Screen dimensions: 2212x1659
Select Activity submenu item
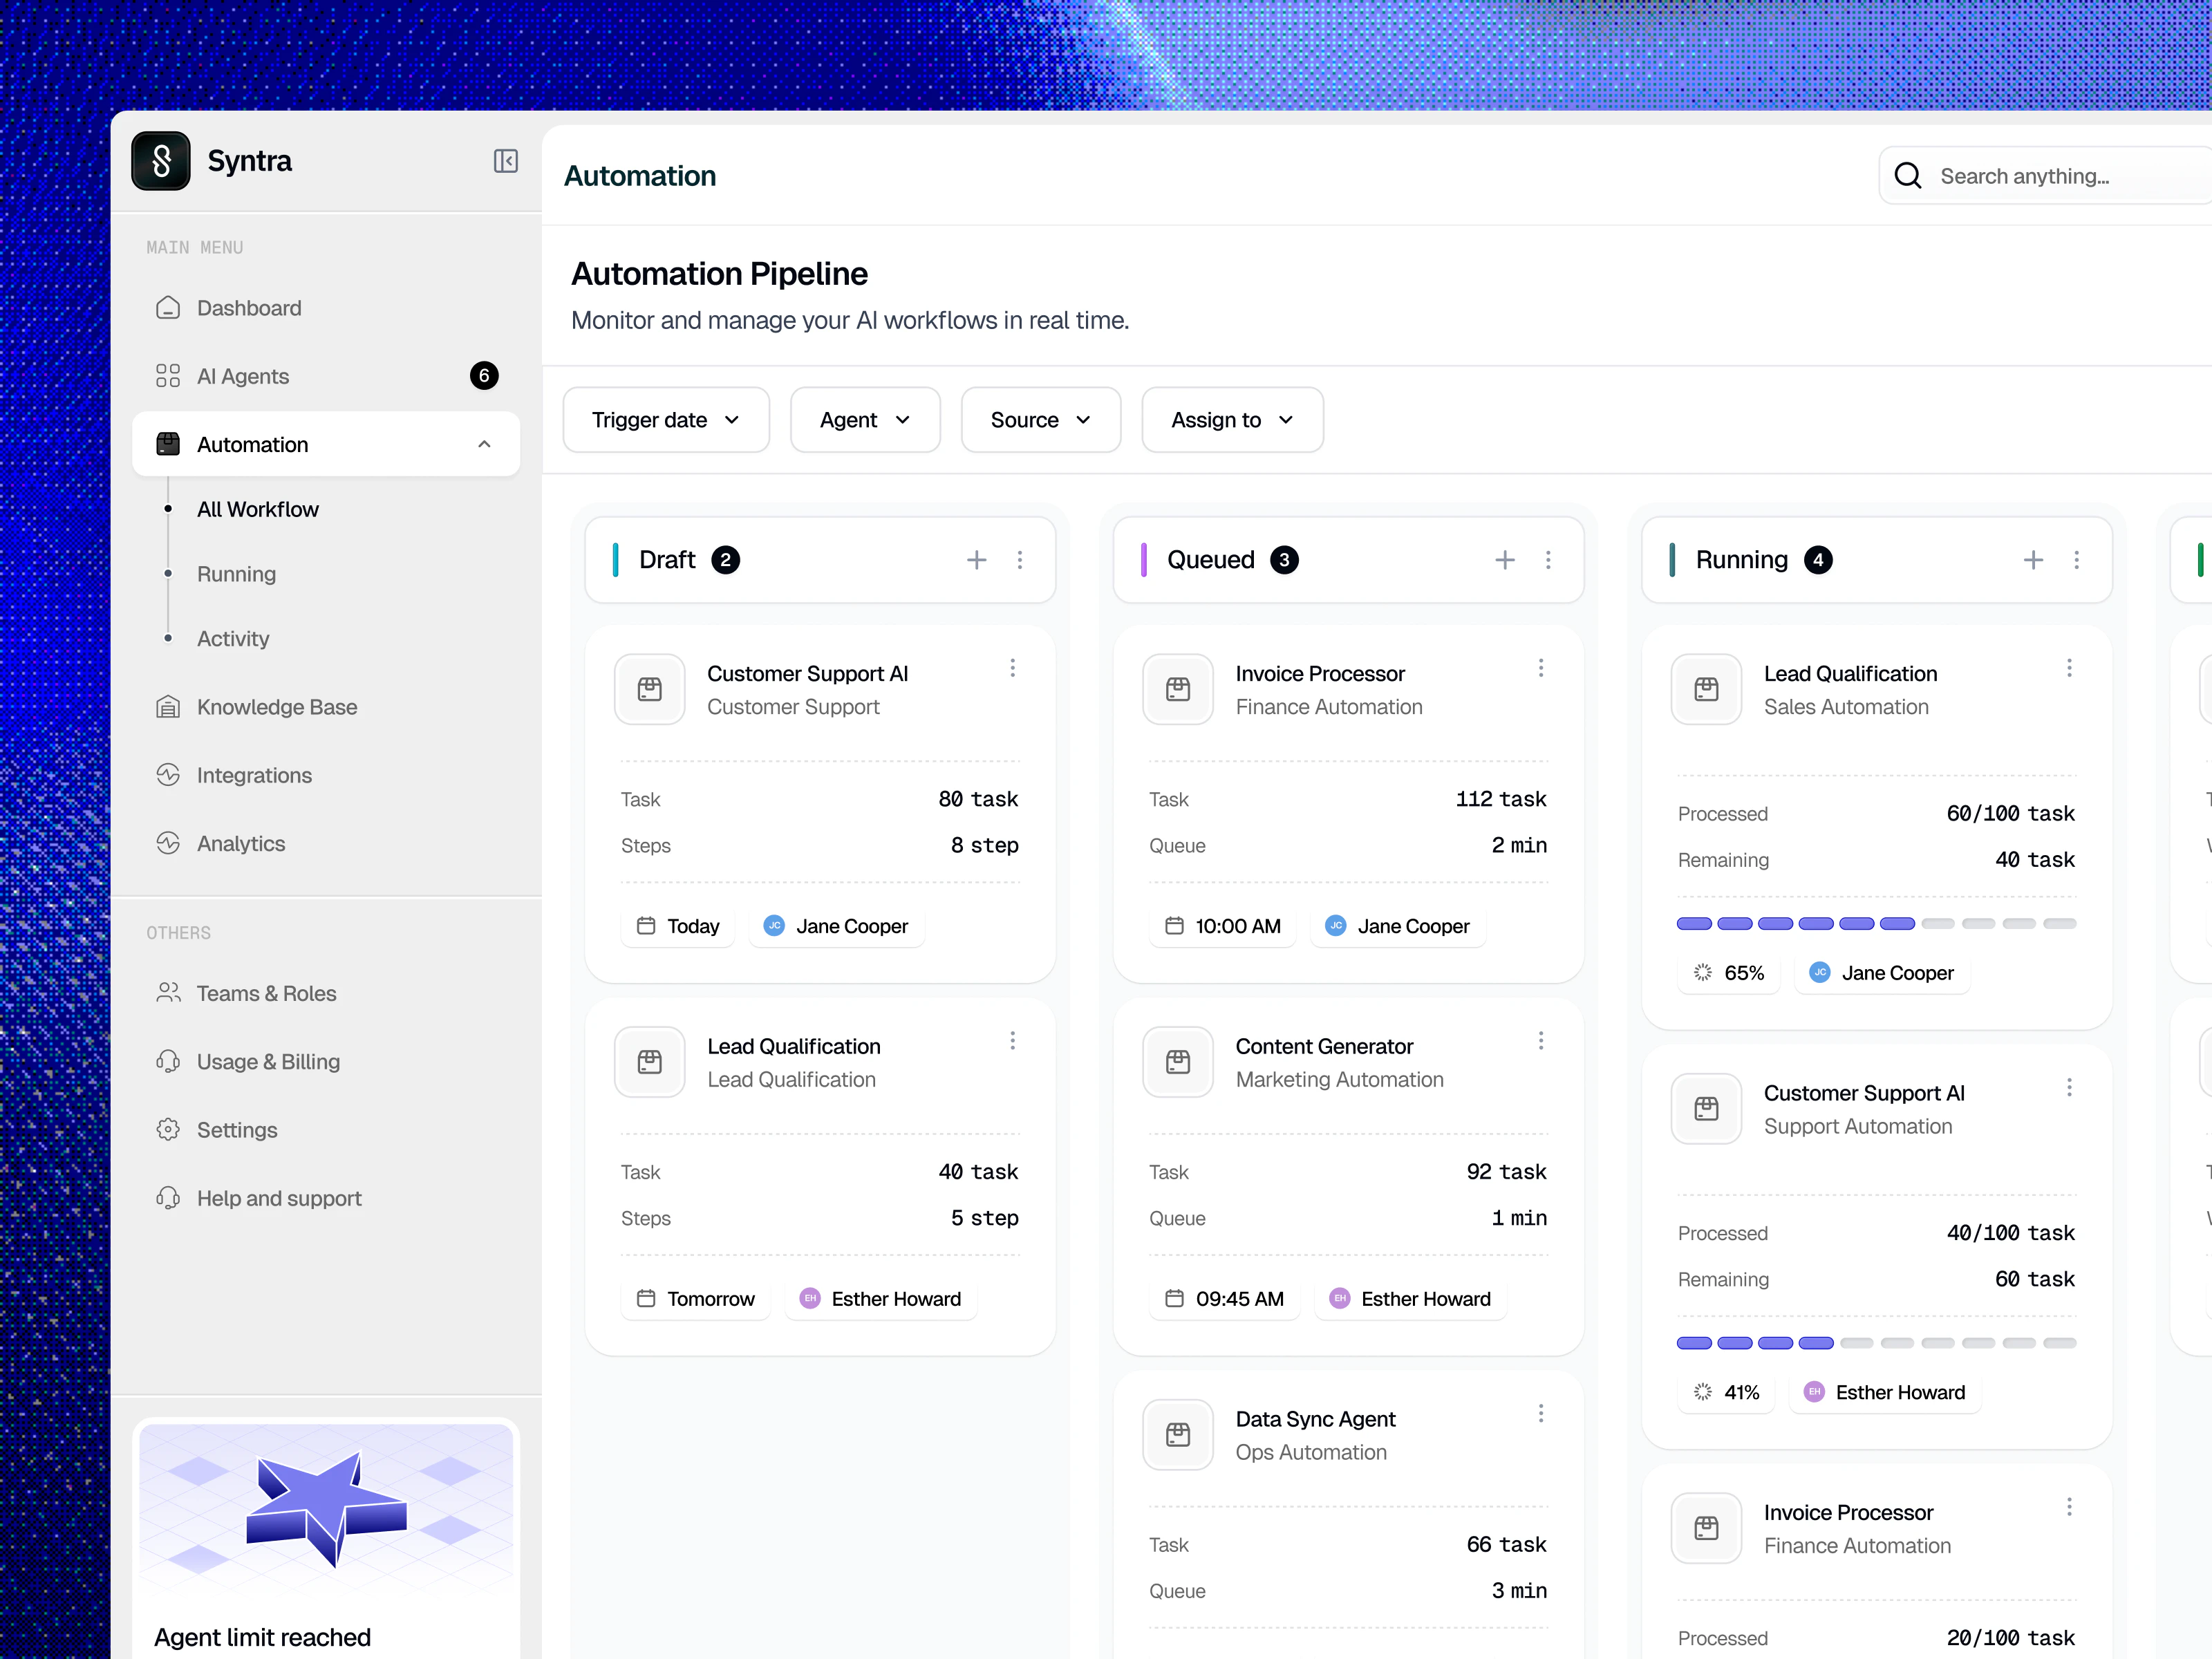pyautogui.click(x=233, y=638)
